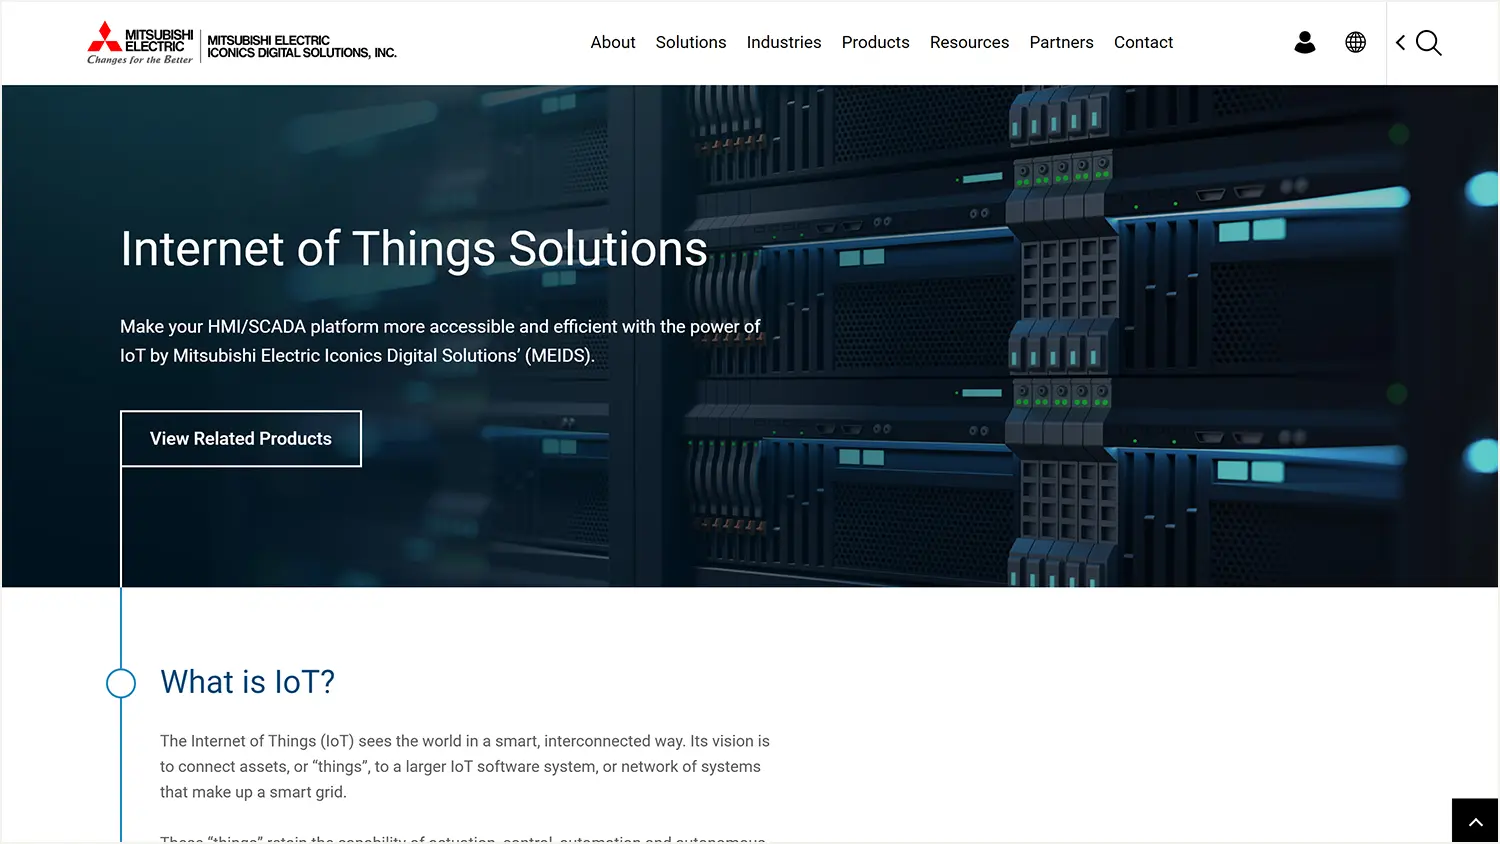Screen dimensions: 1500x844
Task: Select Contact in the top navigation
Action: 1143,42
